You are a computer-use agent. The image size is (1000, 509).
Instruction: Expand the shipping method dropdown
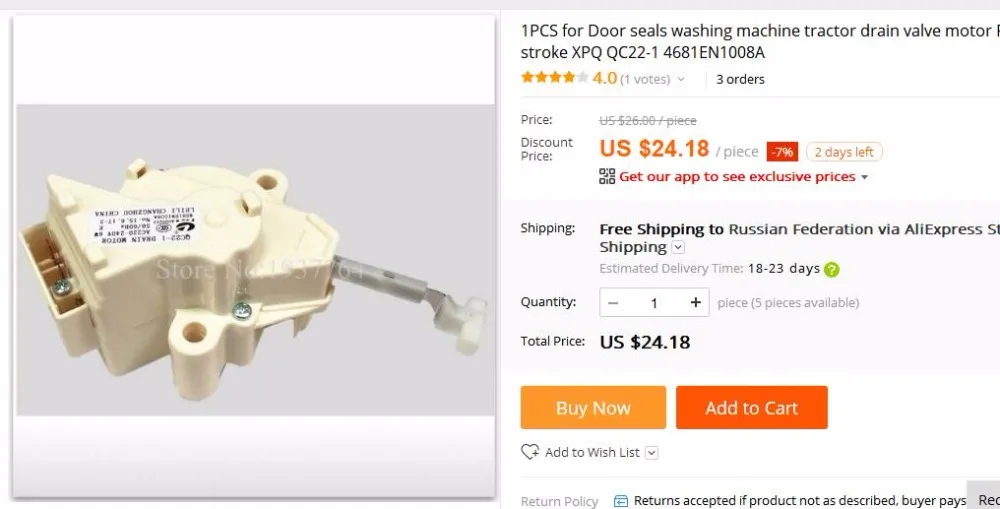[x=679, y=247]
